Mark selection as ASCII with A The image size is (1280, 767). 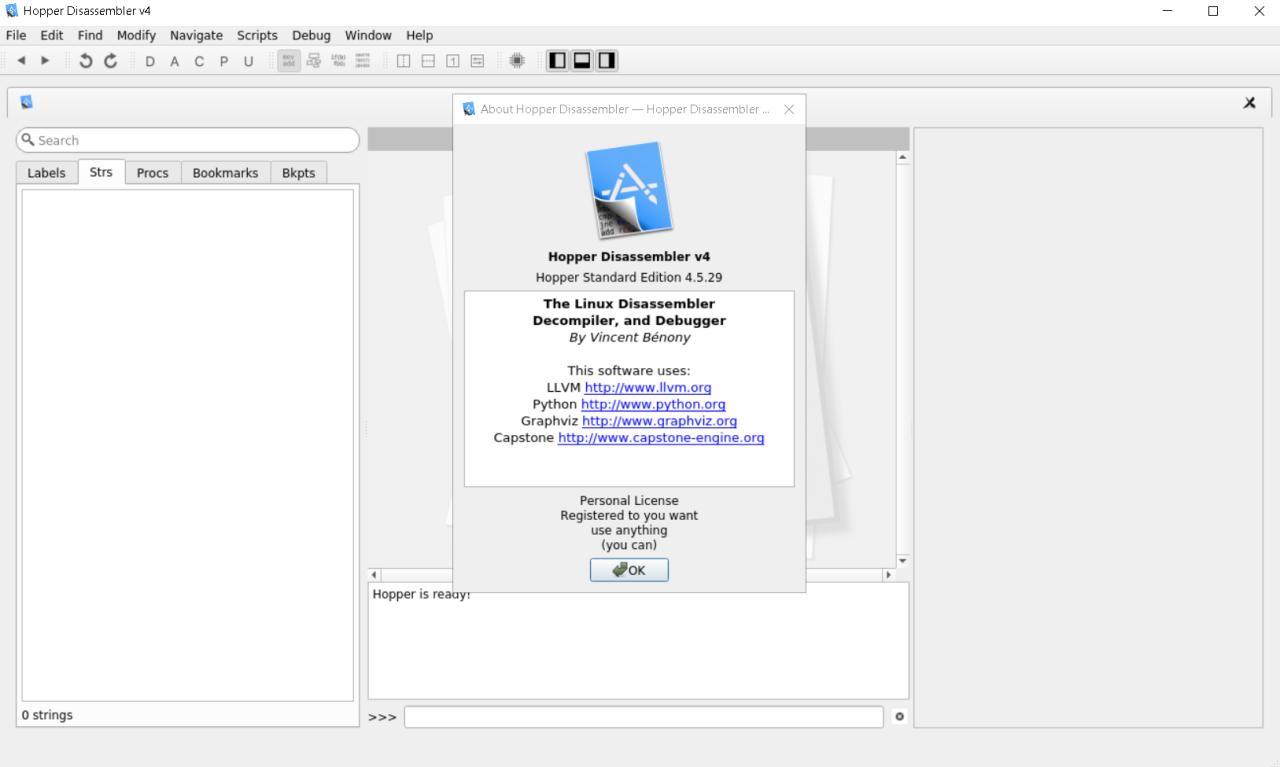(174, 61)
